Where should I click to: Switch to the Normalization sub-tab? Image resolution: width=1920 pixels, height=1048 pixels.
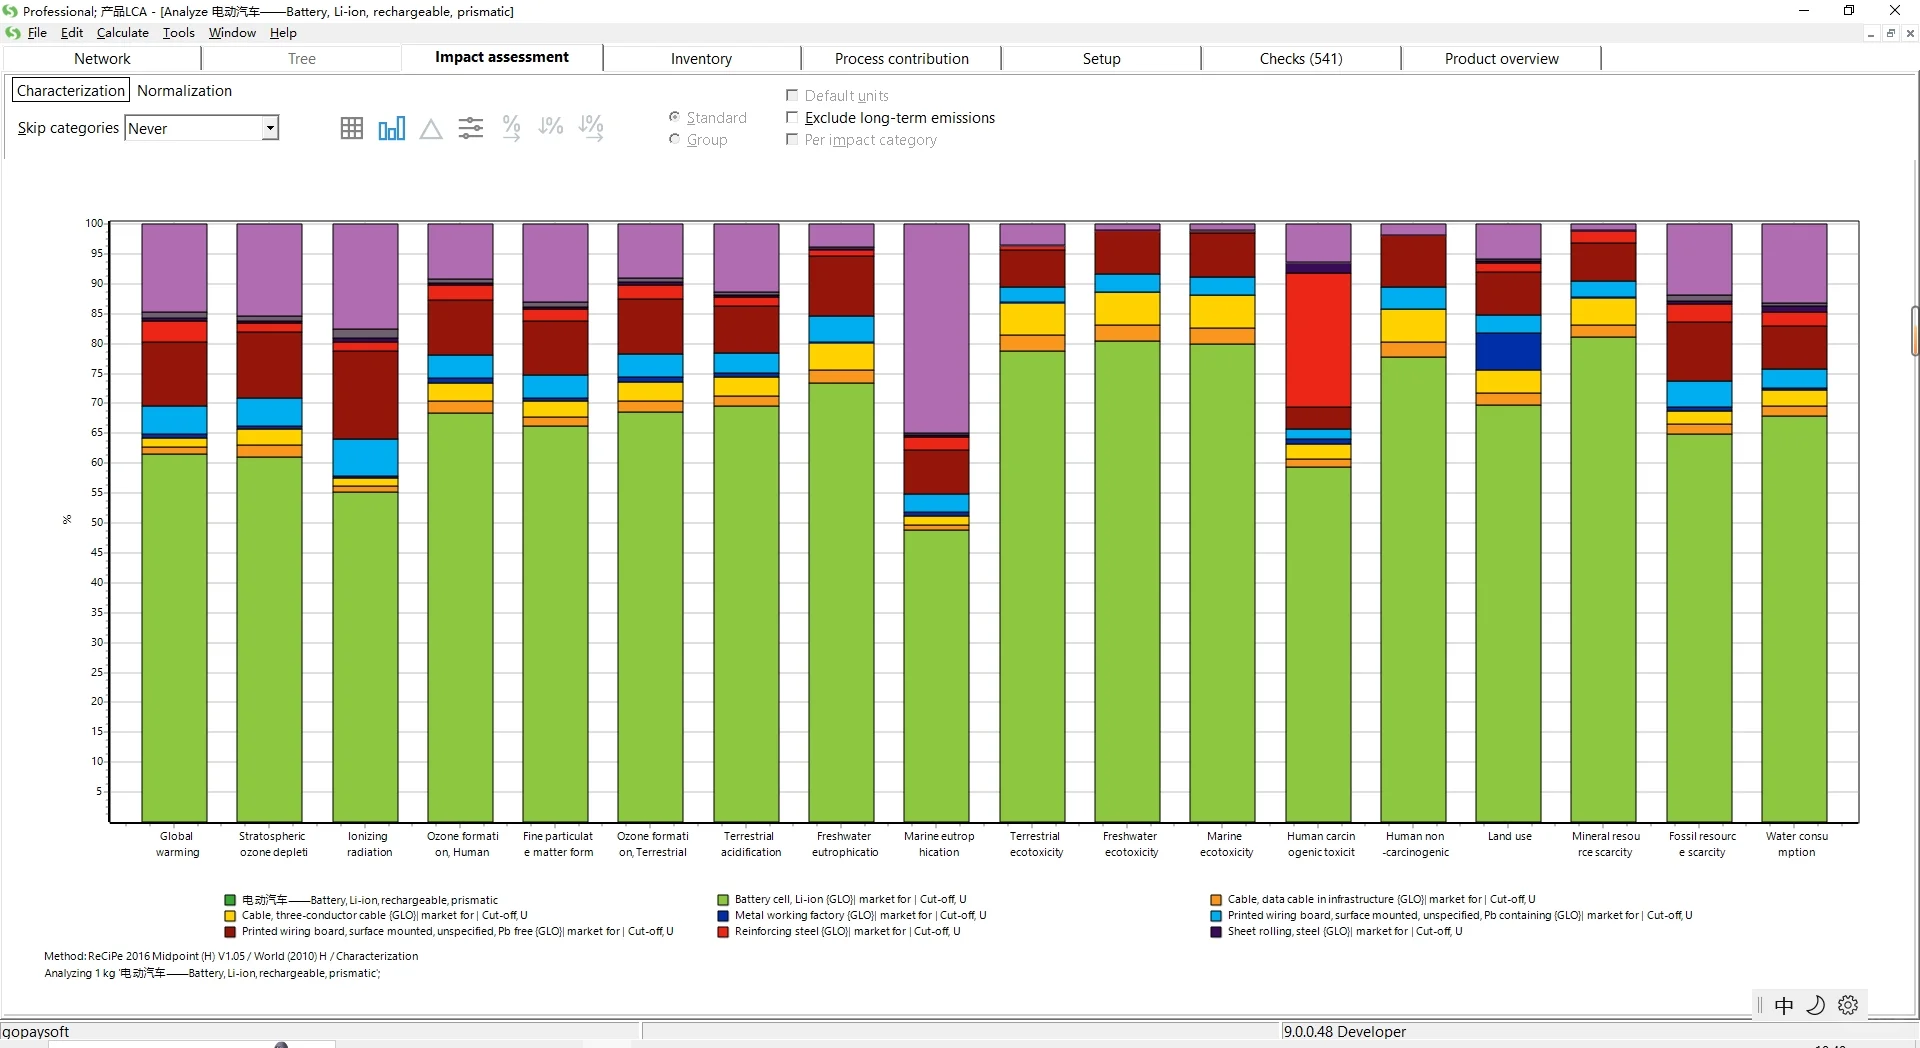click(x=184, y=91)
